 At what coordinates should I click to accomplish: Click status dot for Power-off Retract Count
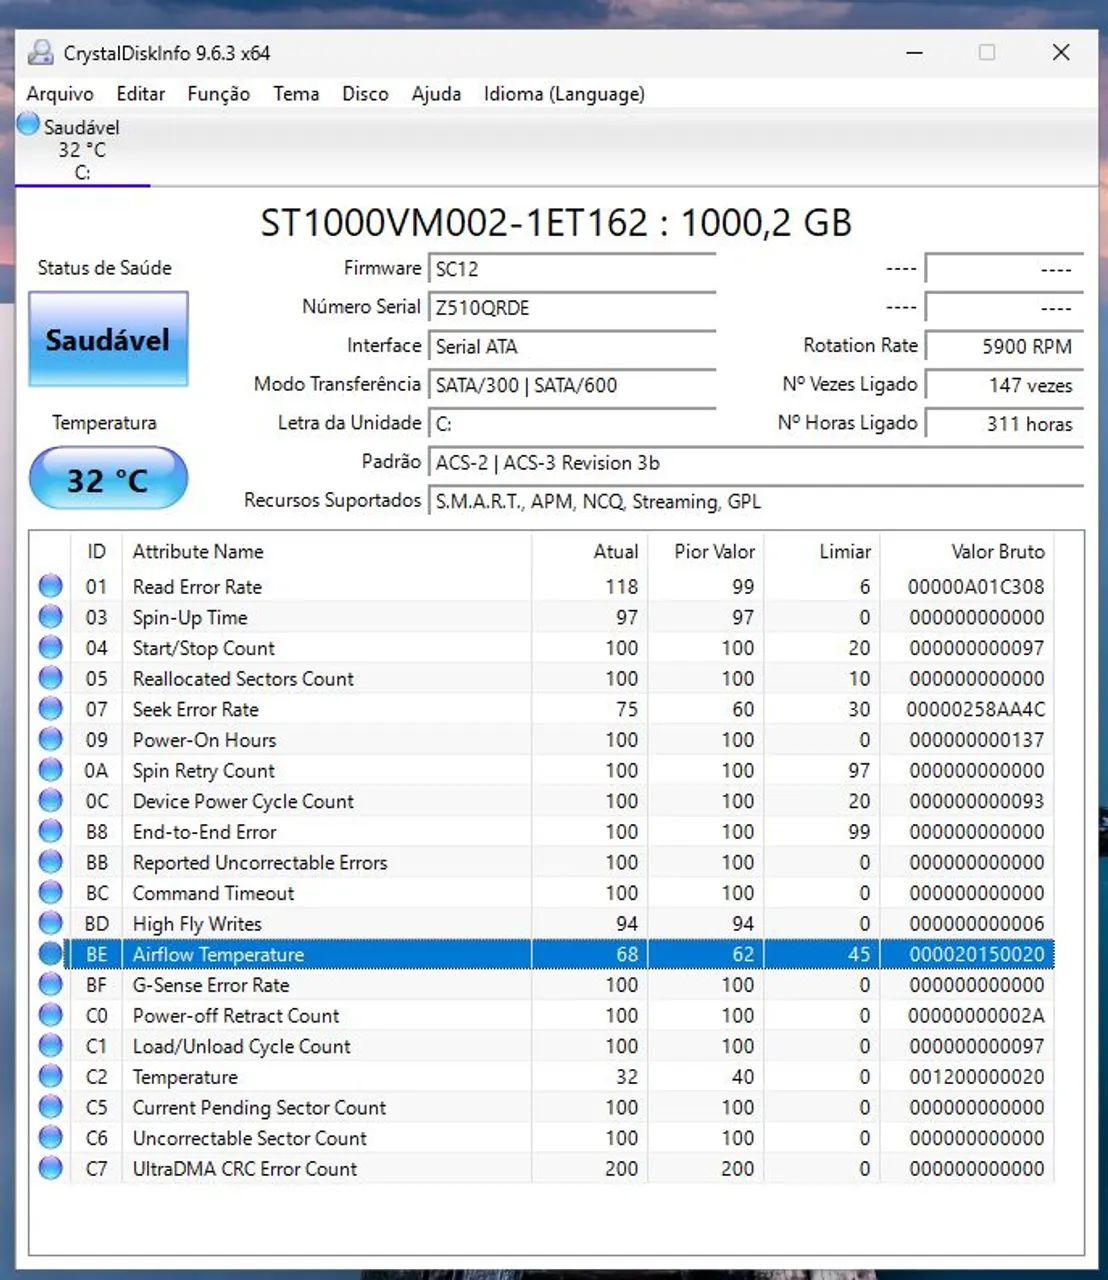click(50, 1015)
